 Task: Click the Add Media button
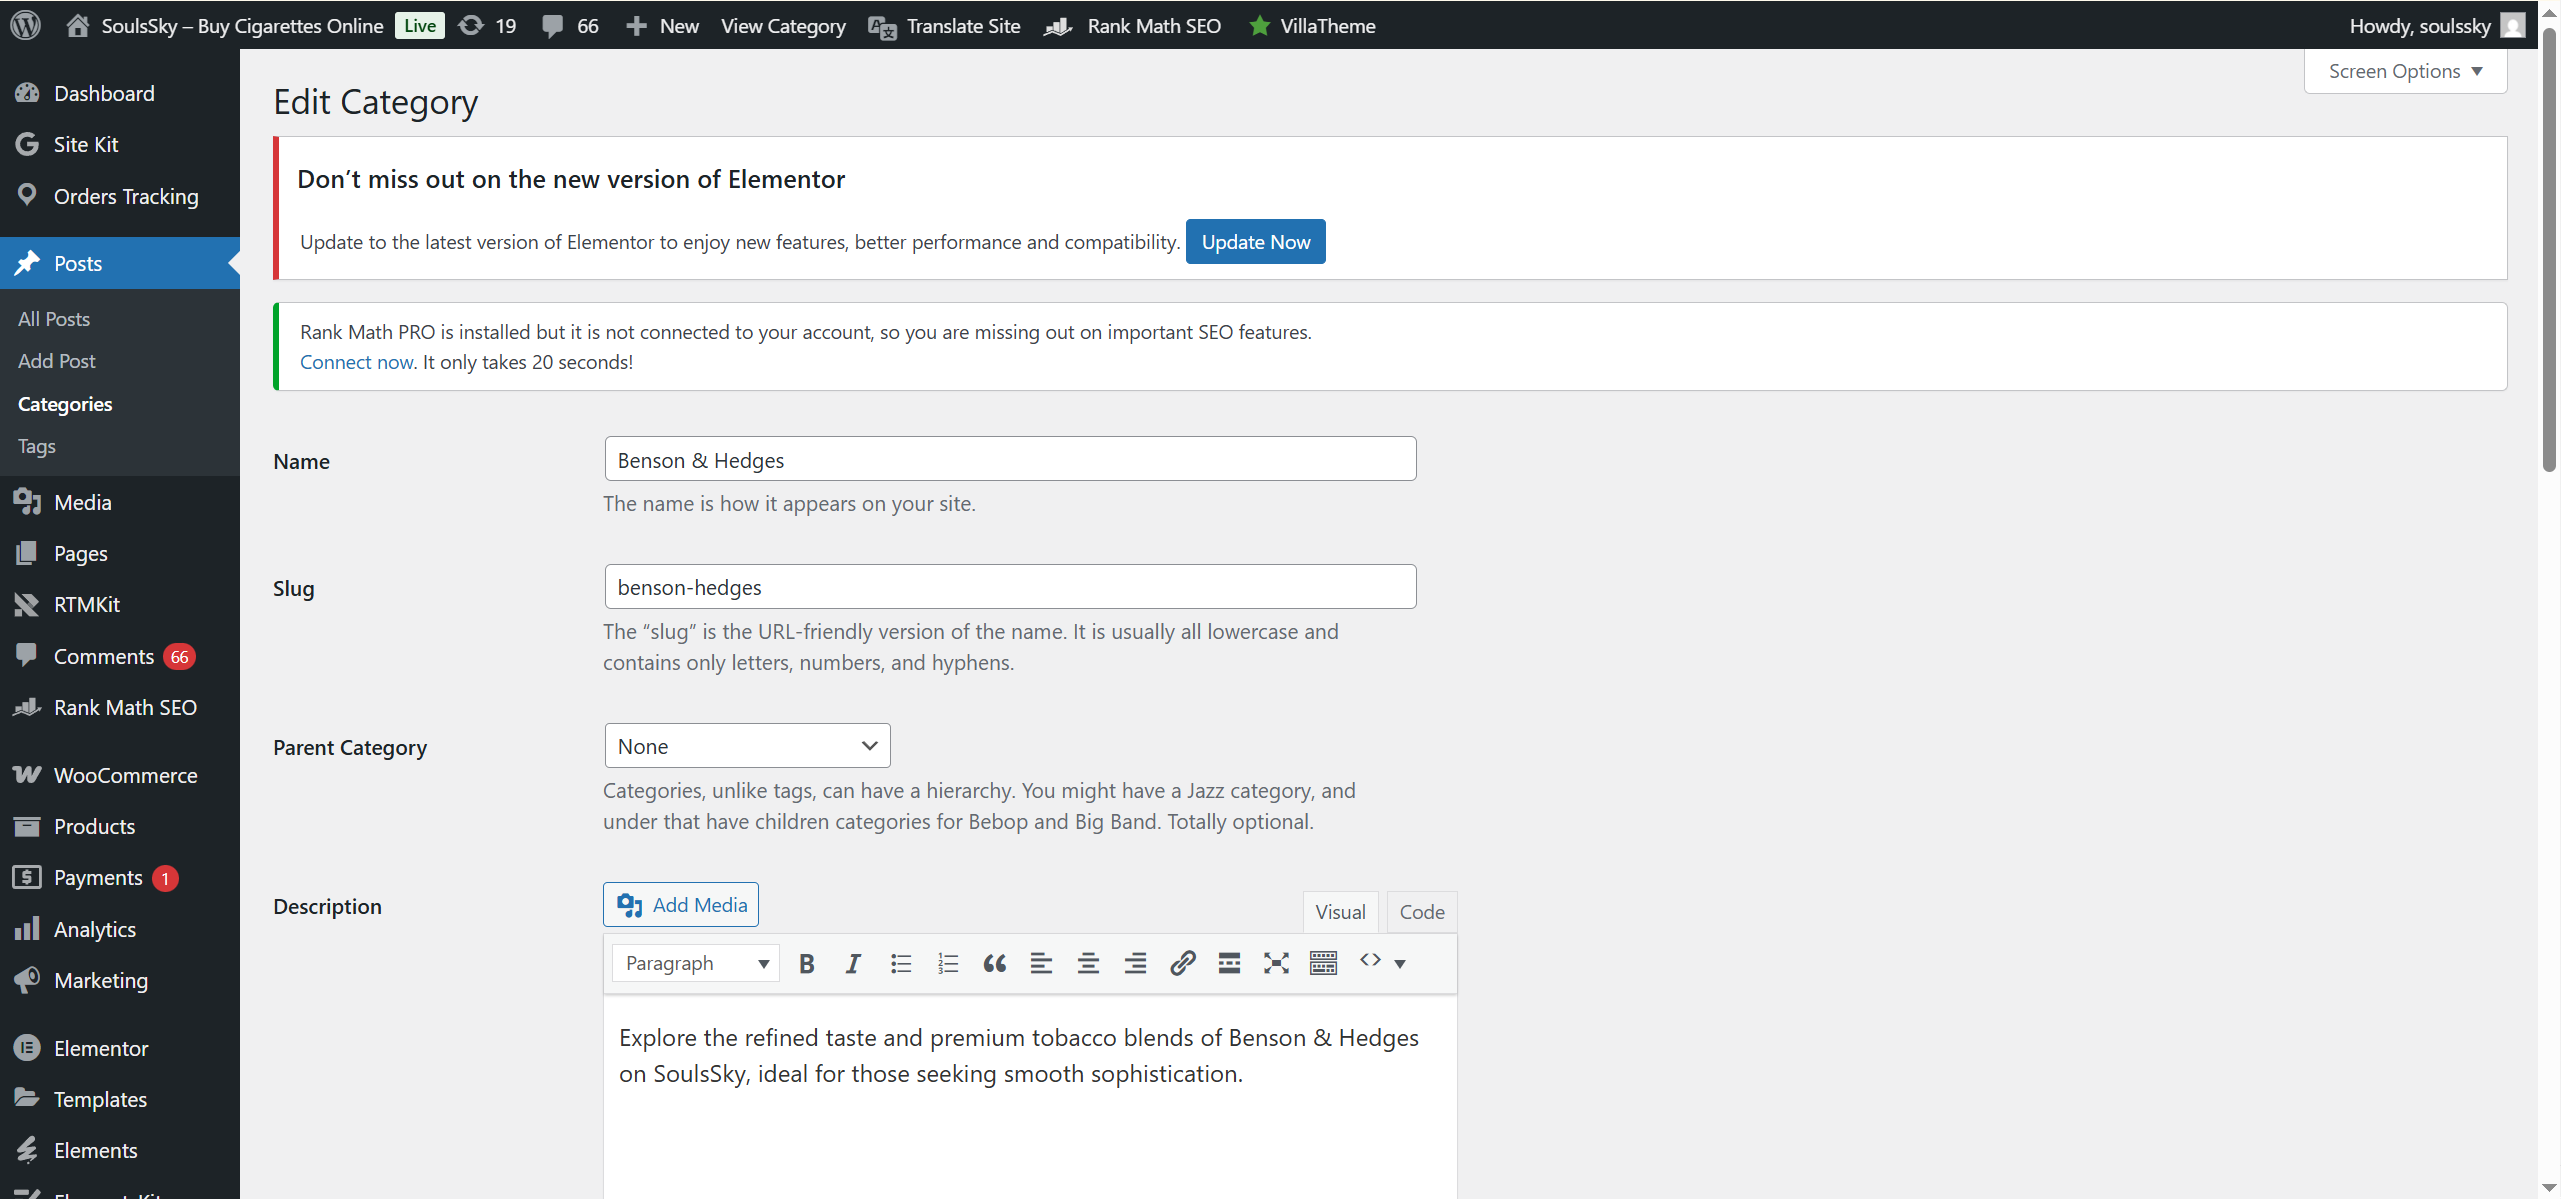681,905
